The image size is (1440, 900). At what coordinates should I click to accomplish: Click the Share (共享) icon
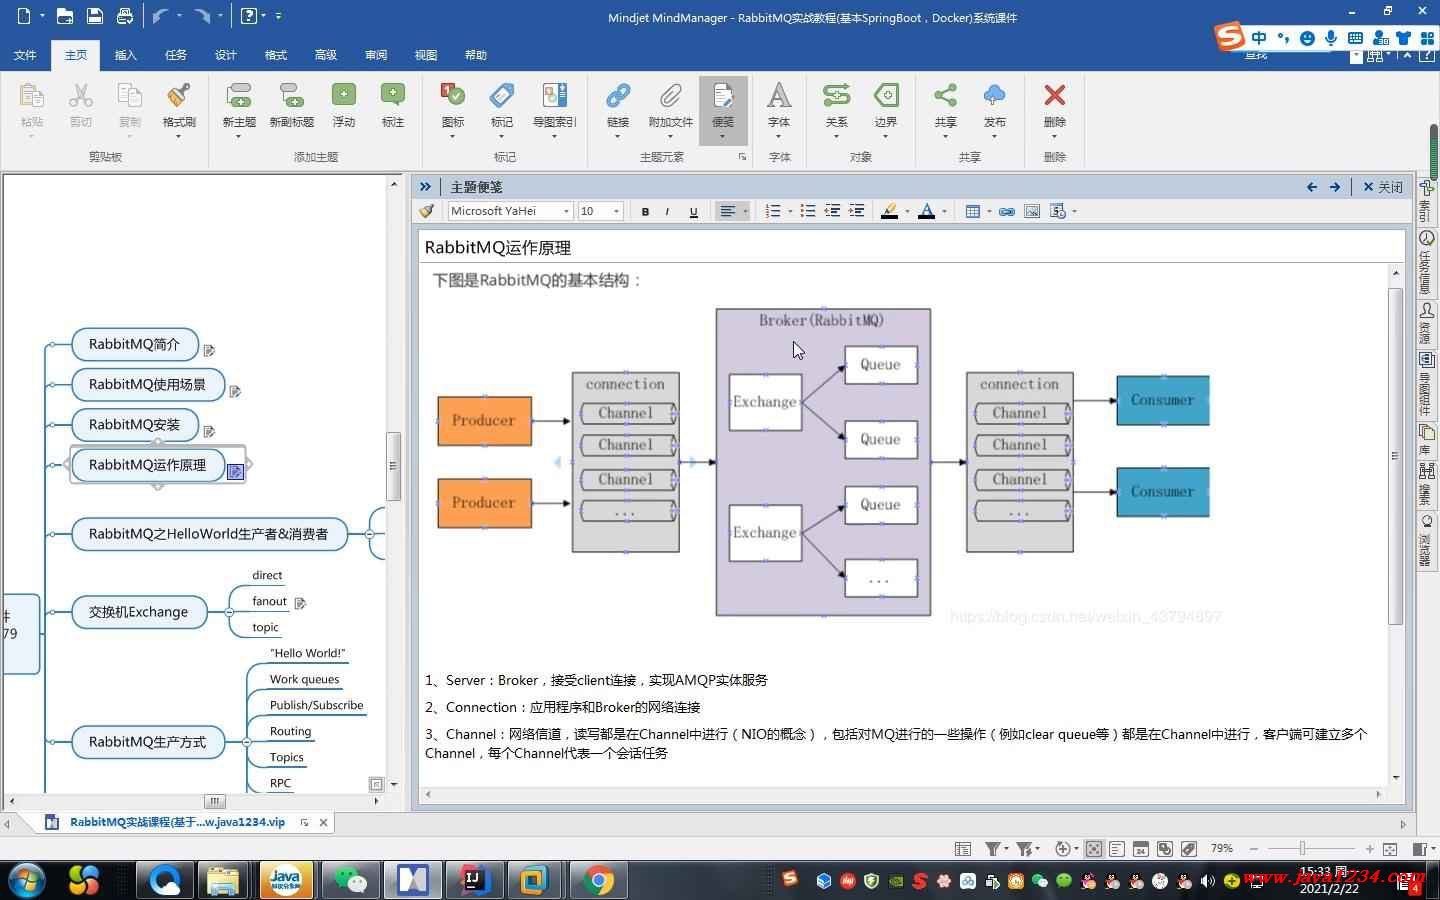[945, 96]
